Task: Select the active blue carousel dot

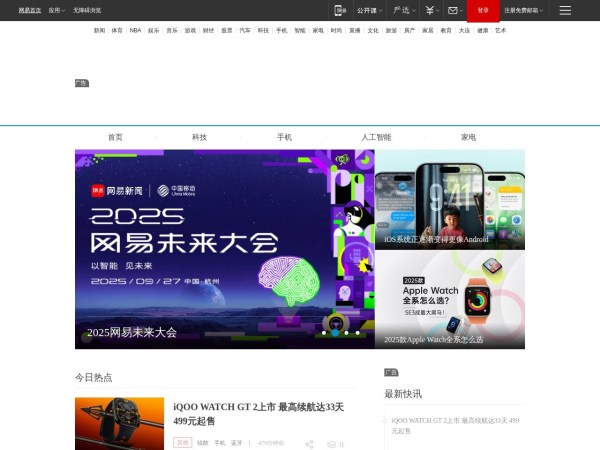Action: (x=335, y=333)
